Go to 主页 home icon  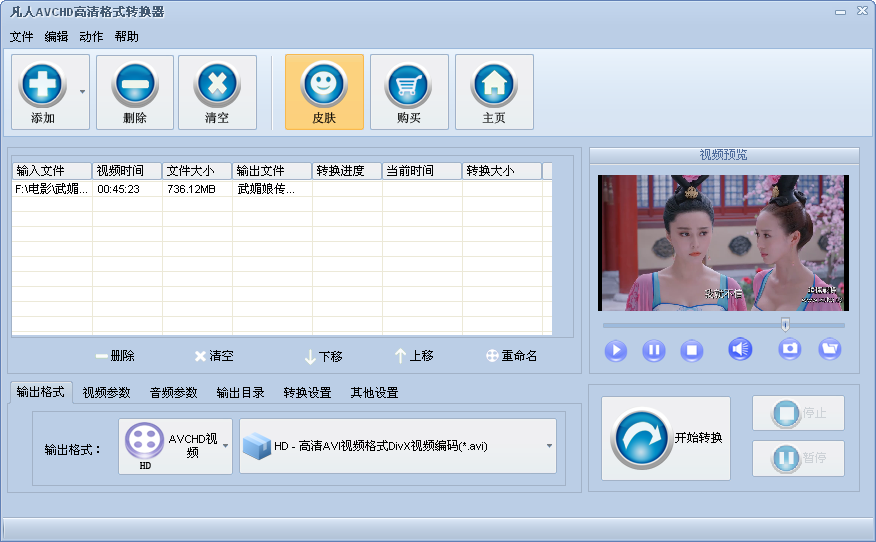coord(494,85)
